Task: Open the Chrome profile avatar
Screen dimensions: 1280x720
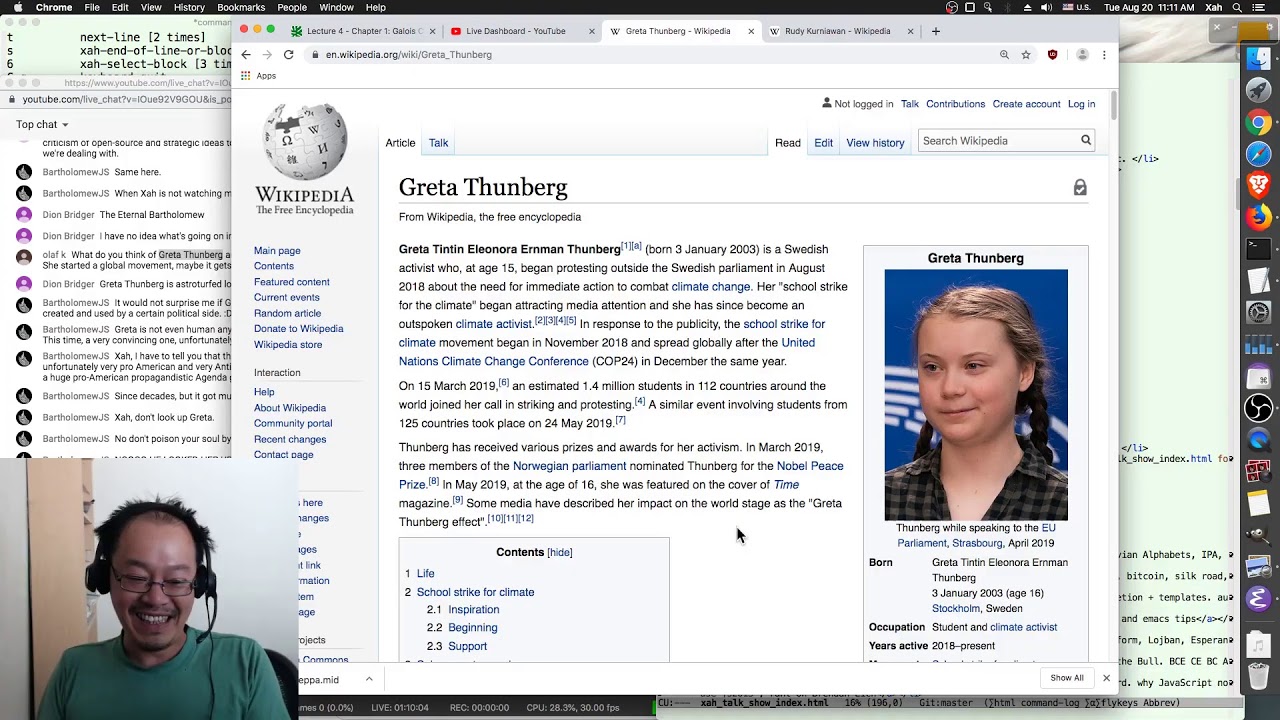Action: (x=1082, y=55)
